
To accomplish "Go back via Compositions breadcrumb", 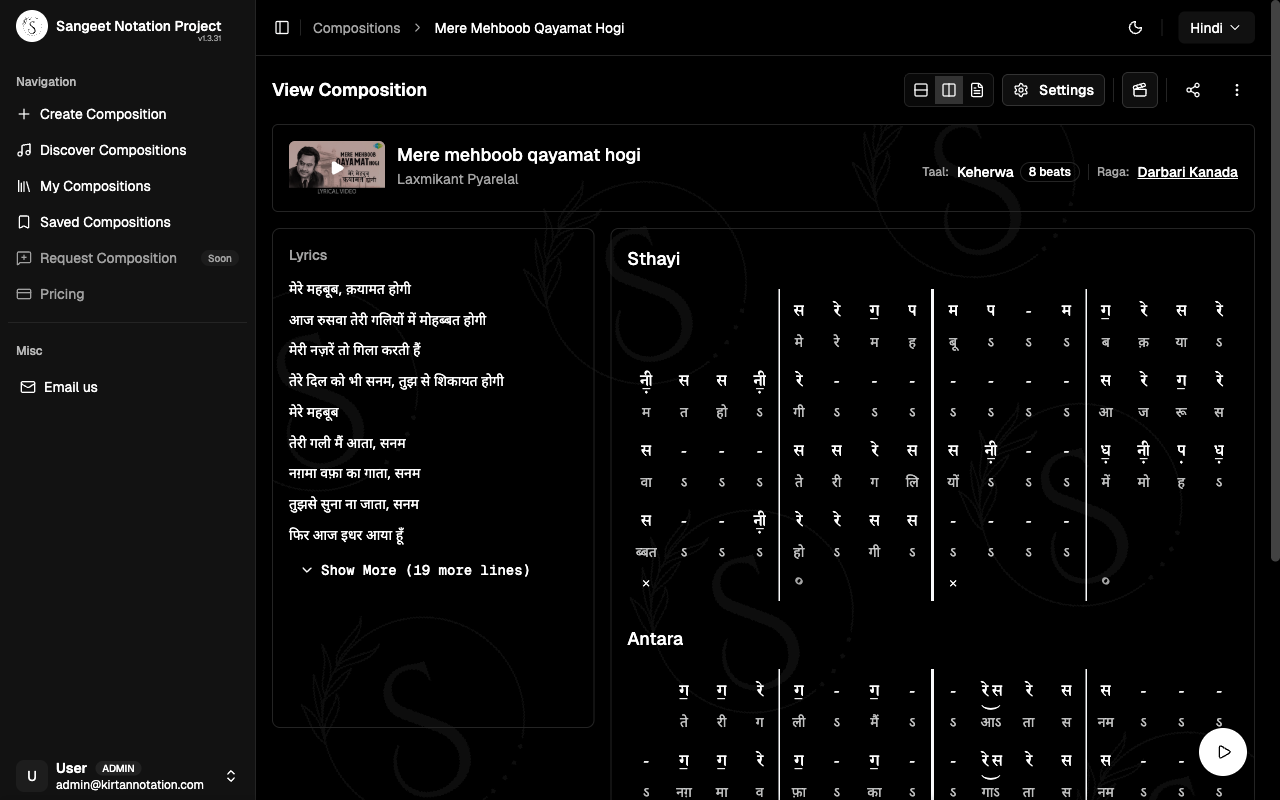I will (x=356, y=28).
